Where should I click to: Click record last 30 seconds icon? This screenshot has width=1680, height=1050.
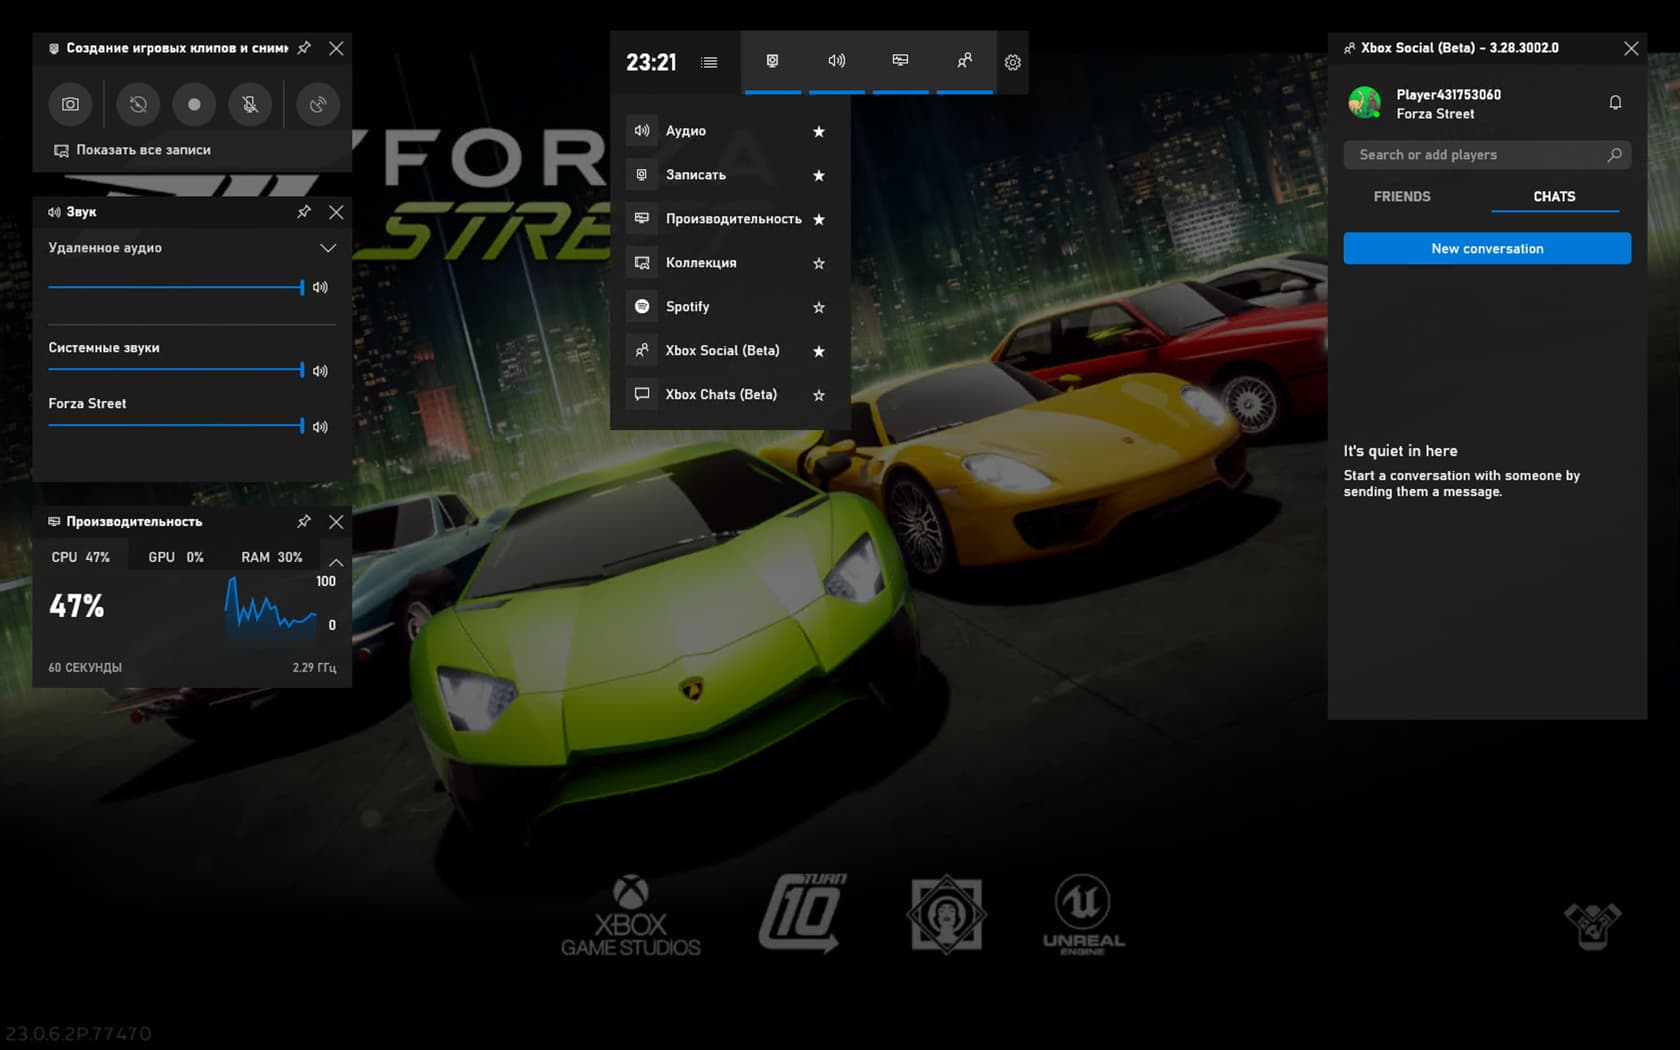tap(138, 104)
